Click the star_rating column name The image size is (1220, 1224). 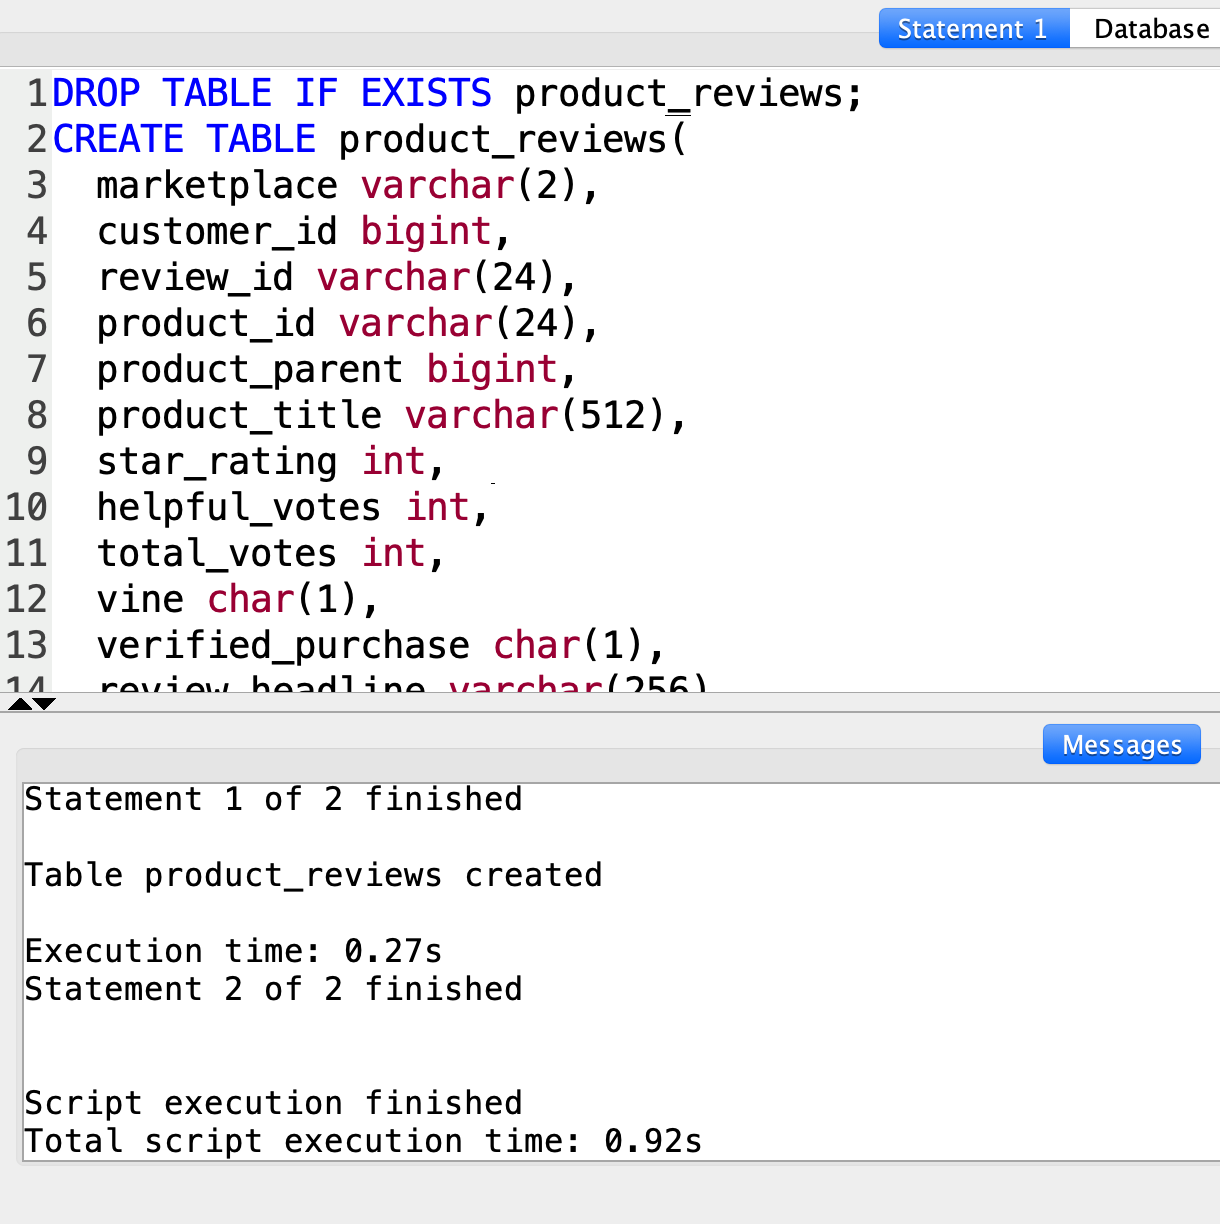pyautogui.click(x=216, y=460)
